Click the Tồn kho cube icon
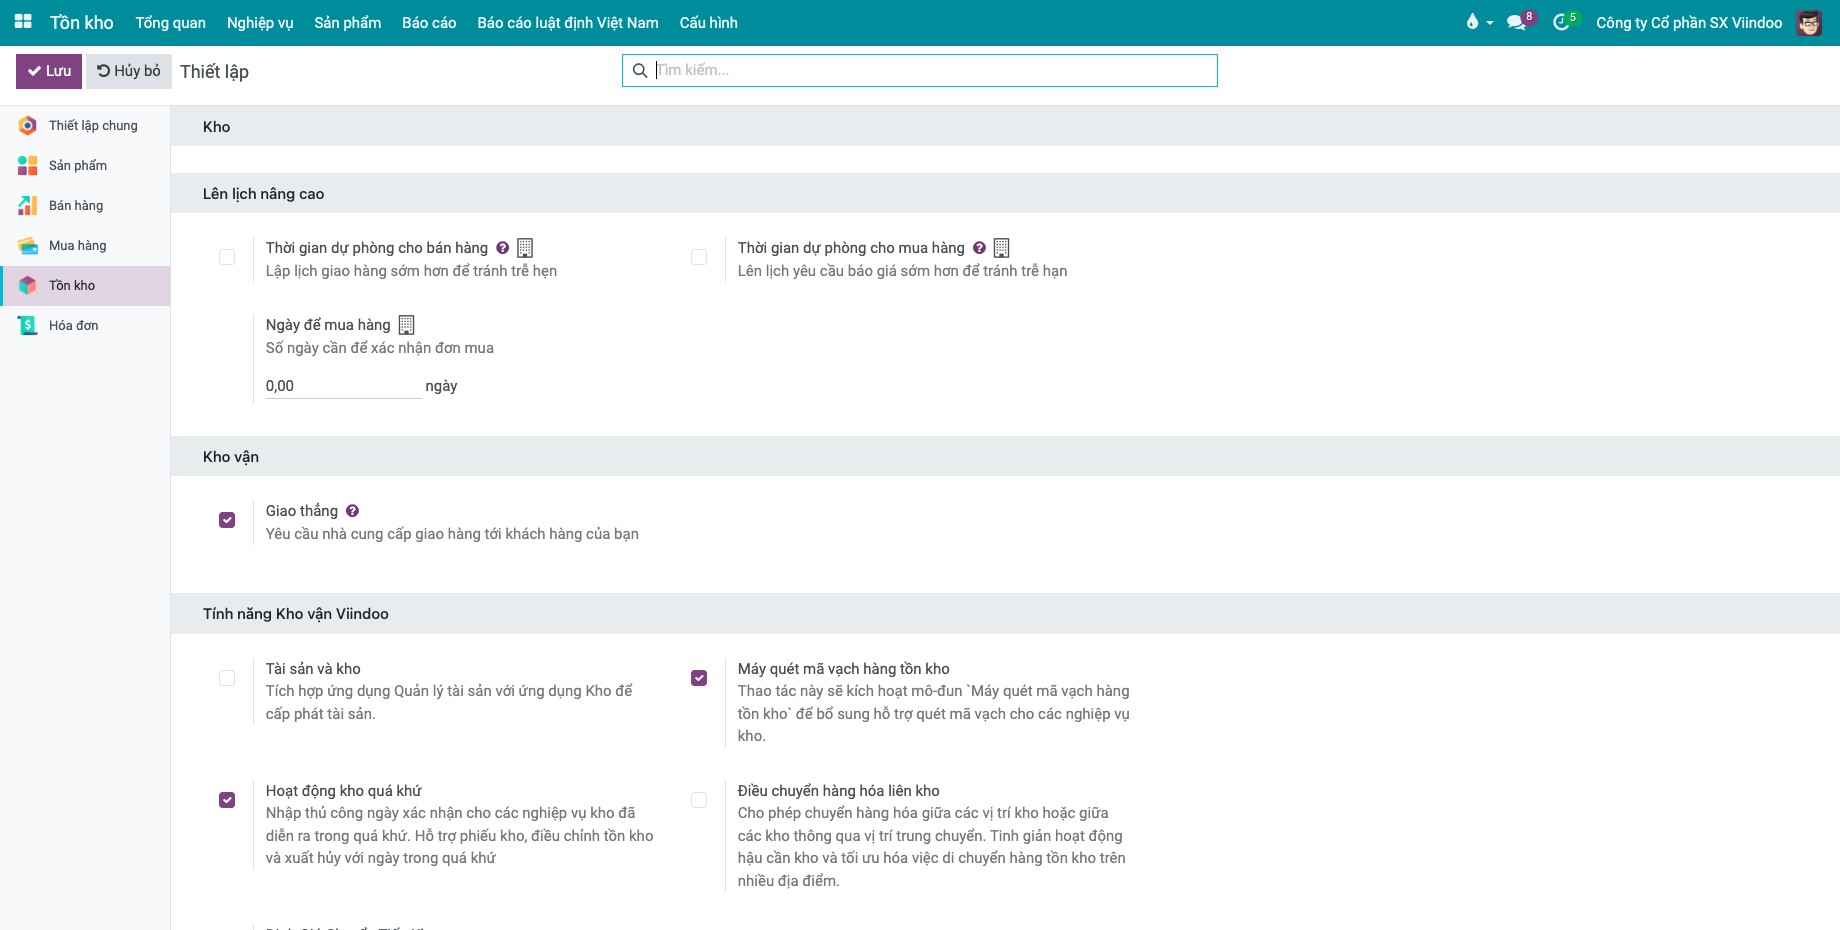 [28, 285]
